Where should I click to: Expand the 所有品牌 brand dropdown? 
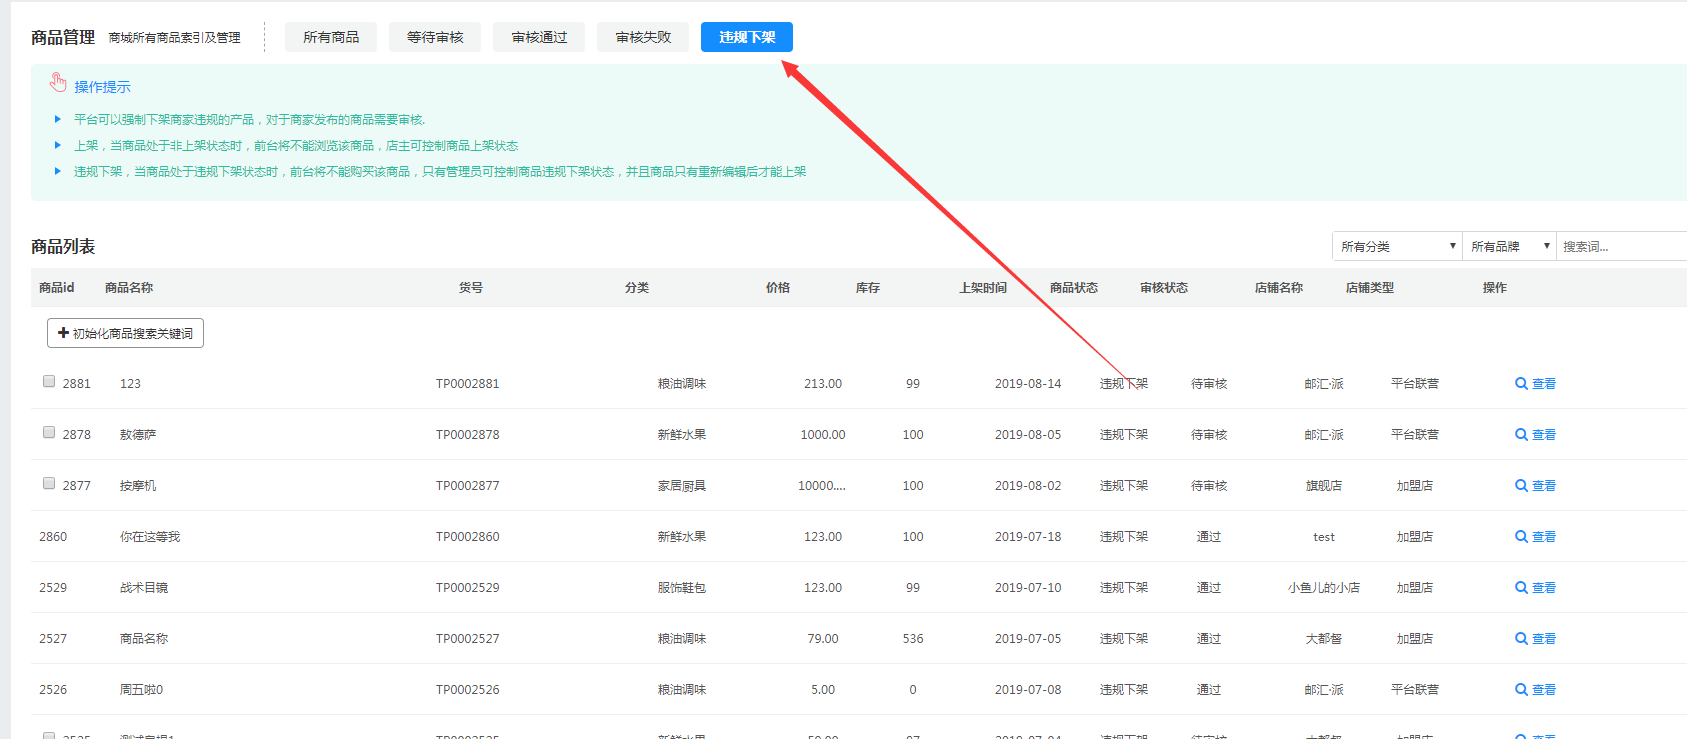(x=1509, y=246)
